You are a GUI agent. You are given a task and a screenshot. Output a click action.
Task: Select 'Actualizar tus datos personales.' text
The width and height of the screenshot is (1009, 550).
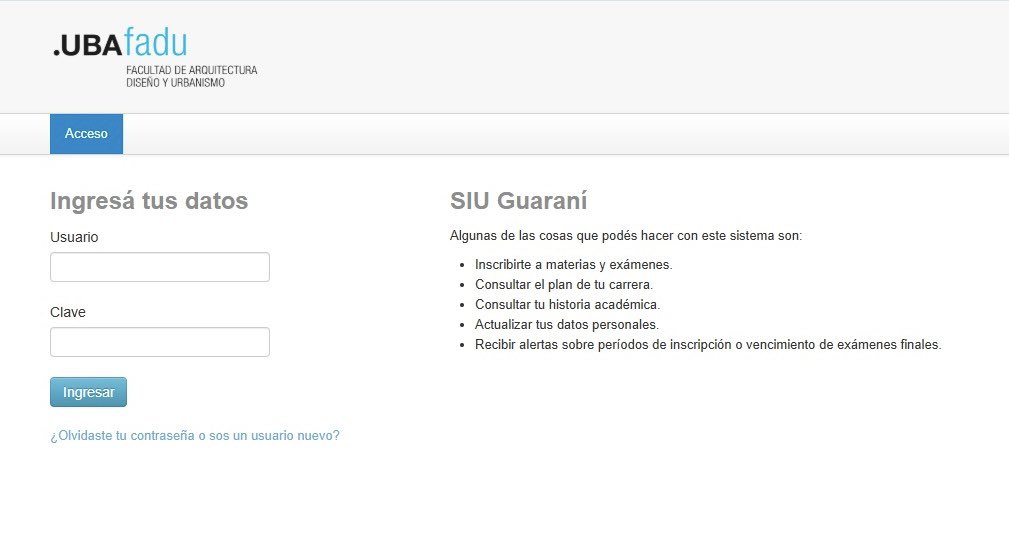567,324
